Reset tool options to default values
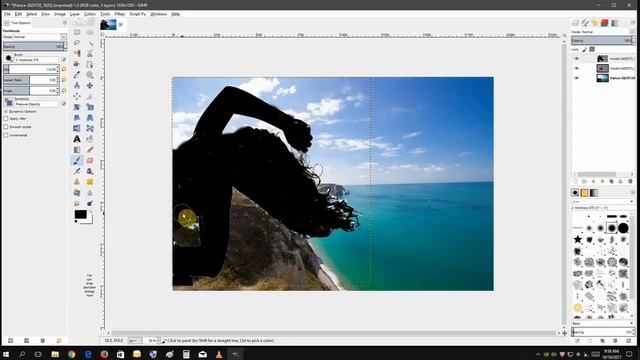Image resolution: width=640 pixels, height=360 pixels. pos(59,340)
